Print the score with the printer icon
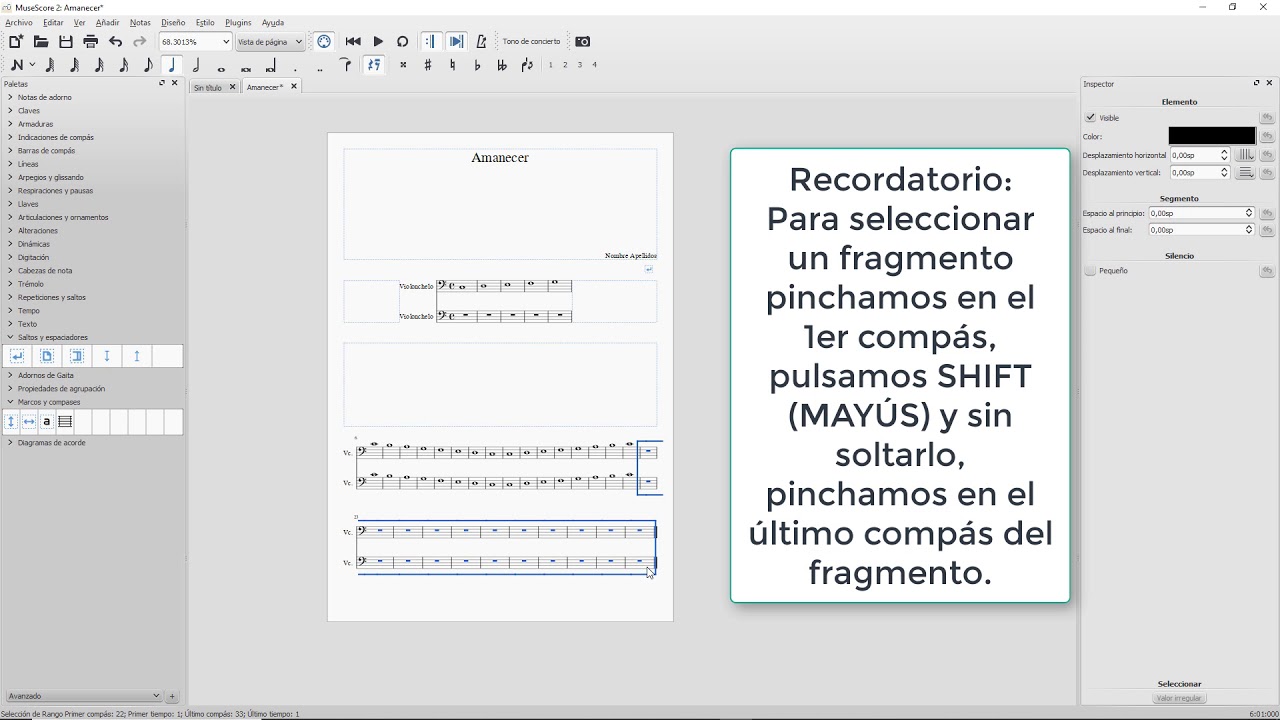 (91, 42)
